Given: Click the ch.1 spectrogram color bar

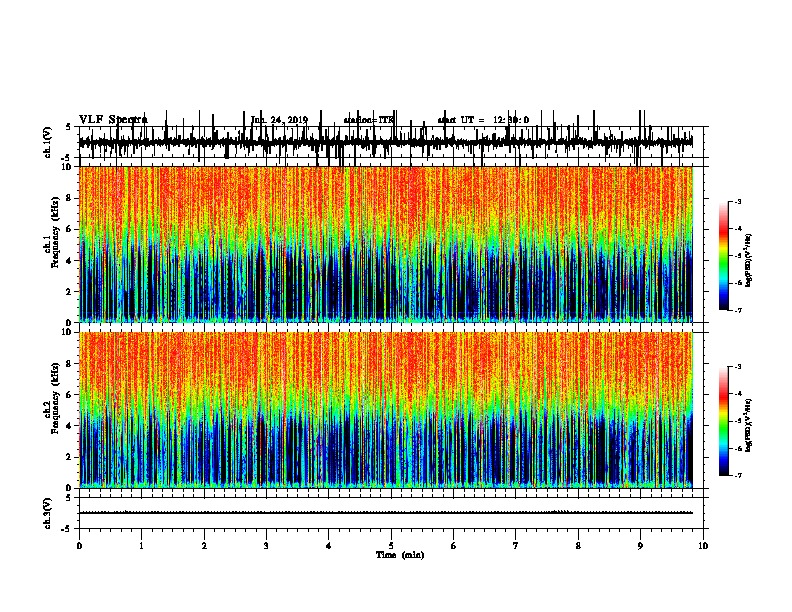Looking at the screenshot, I should [x=724, y=256].
